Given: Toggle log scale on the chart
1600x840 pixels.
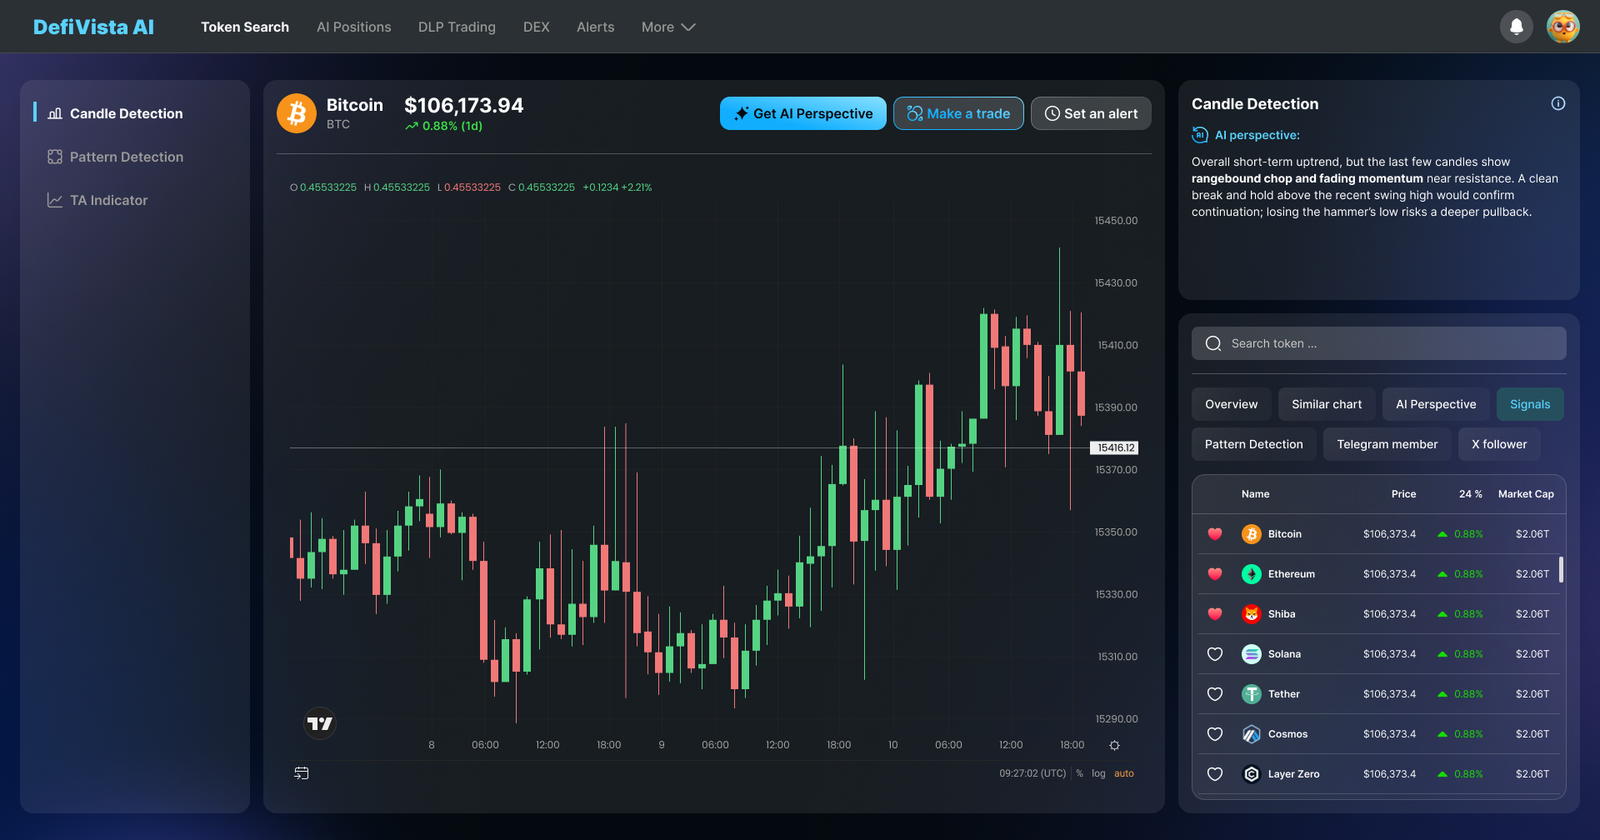Looking at the screenshot, I should click(1098, 774).
